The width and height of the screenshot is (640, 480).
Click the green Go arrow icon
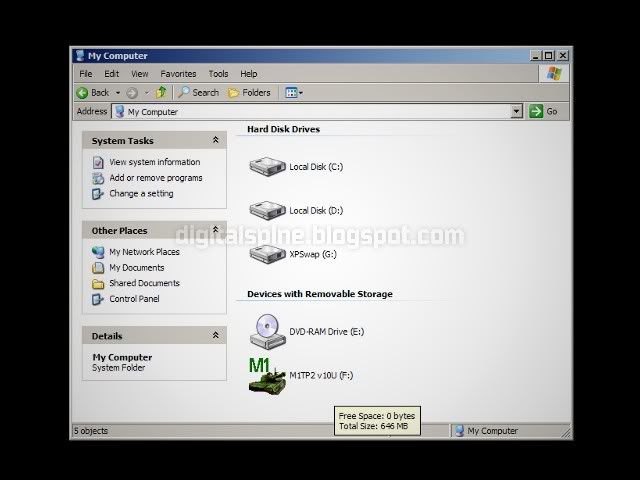click(x=536, y=111)
